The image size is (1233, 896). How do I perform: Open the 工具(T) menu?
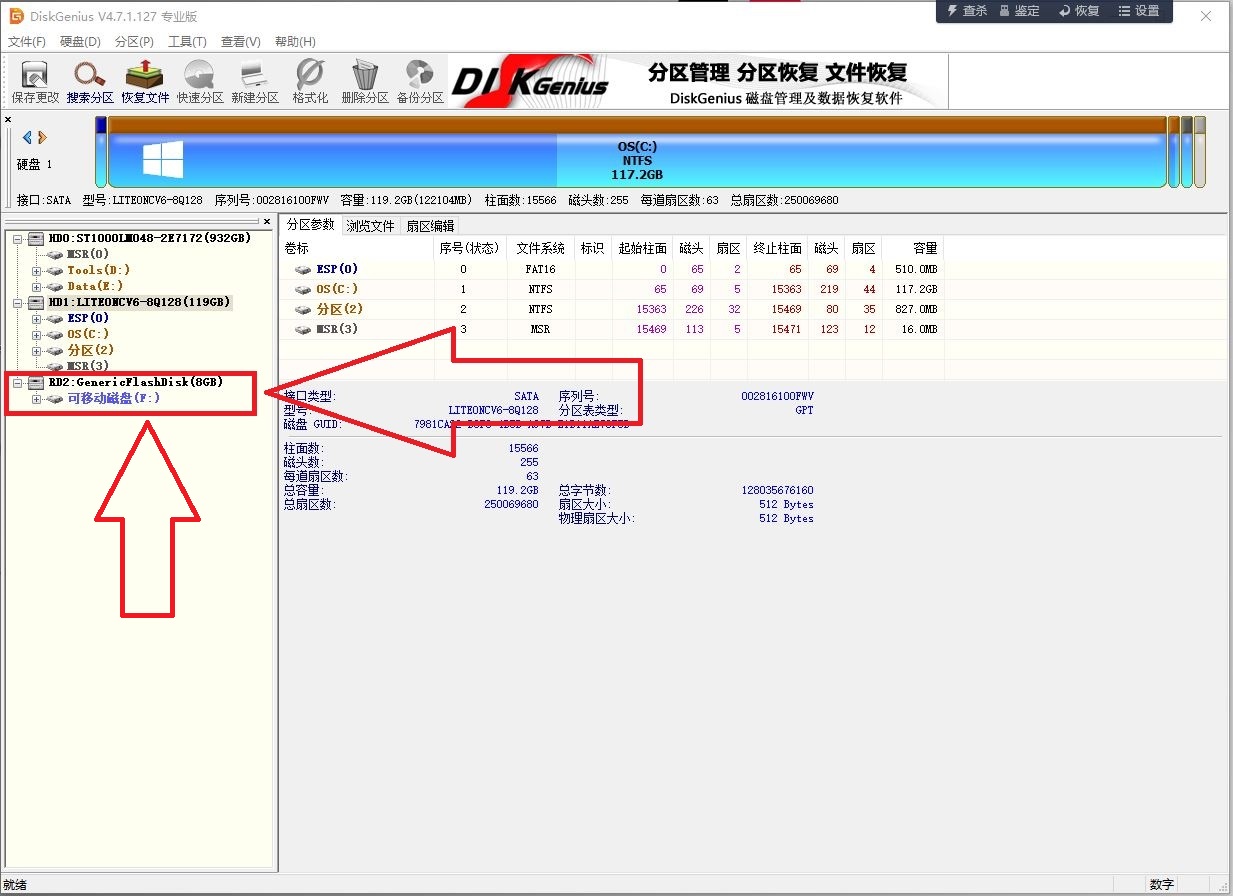187,41
